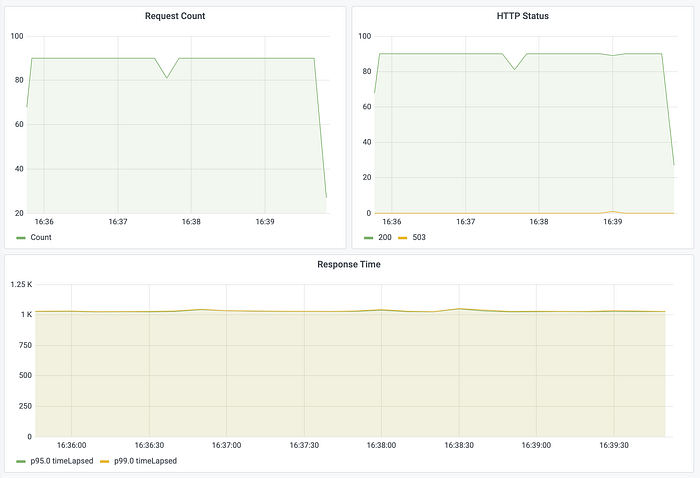
Task: Click the 16:37:00 tick in Response Time chart
Action: click(x=226, y=445)
